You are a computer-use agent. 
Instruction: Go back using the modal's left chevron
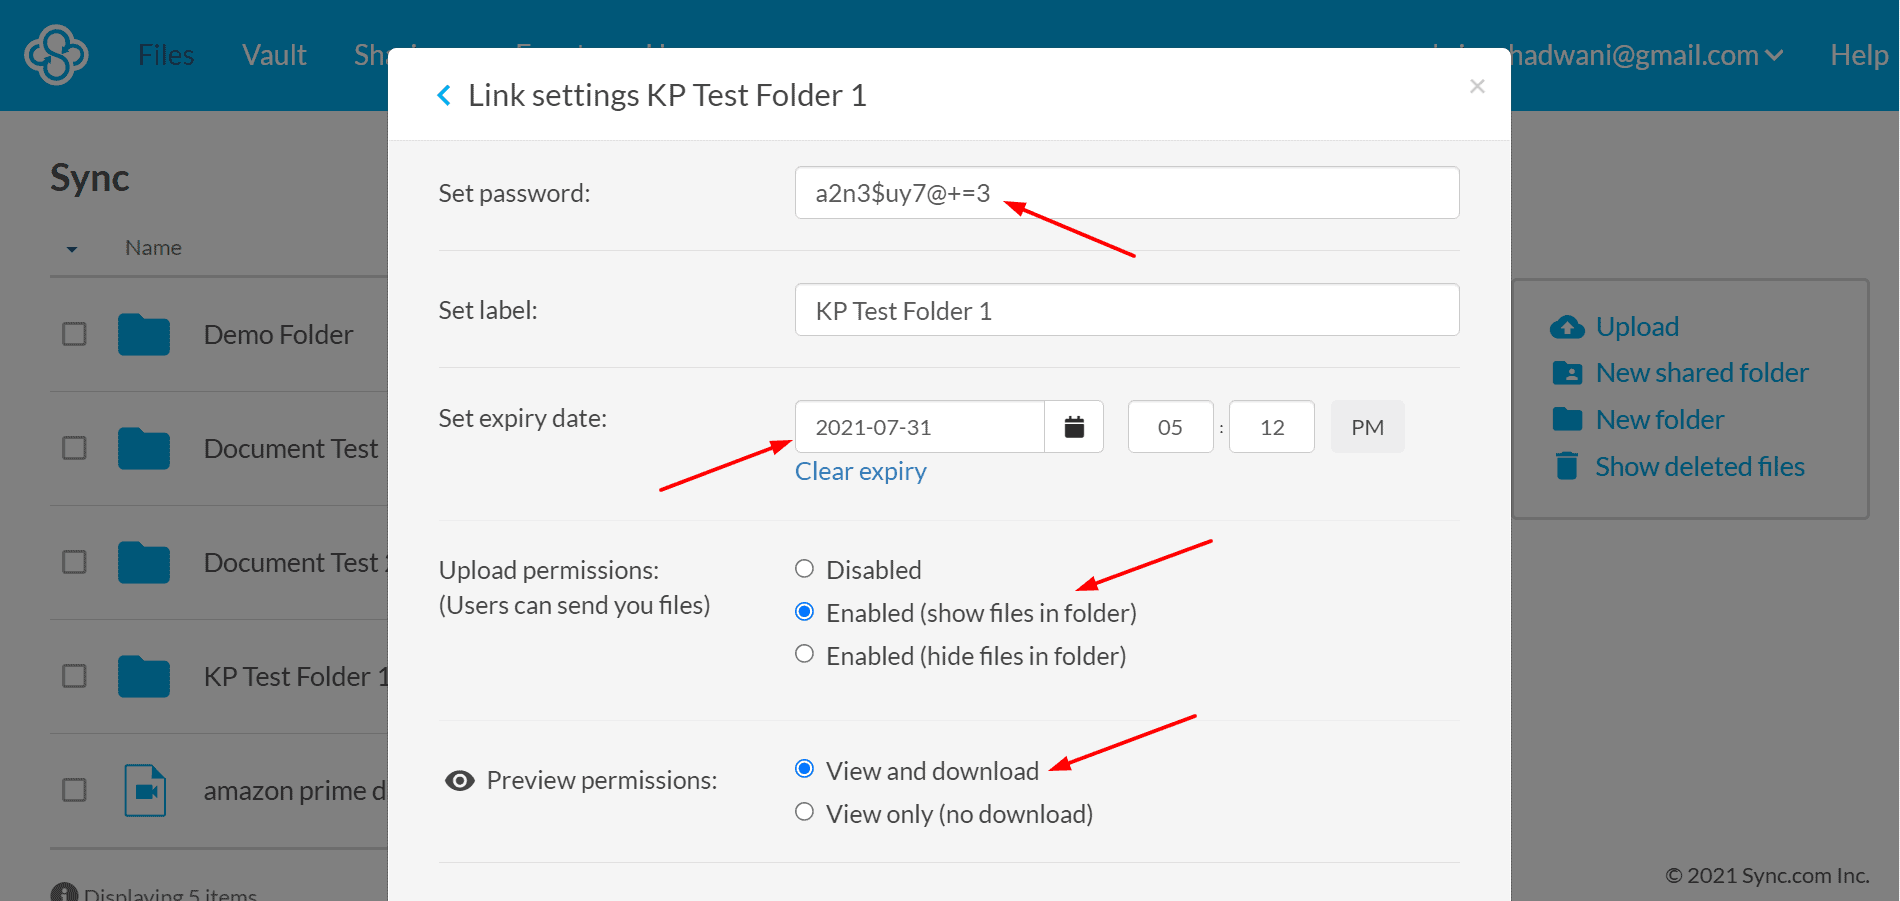click(x=444, y=95)
